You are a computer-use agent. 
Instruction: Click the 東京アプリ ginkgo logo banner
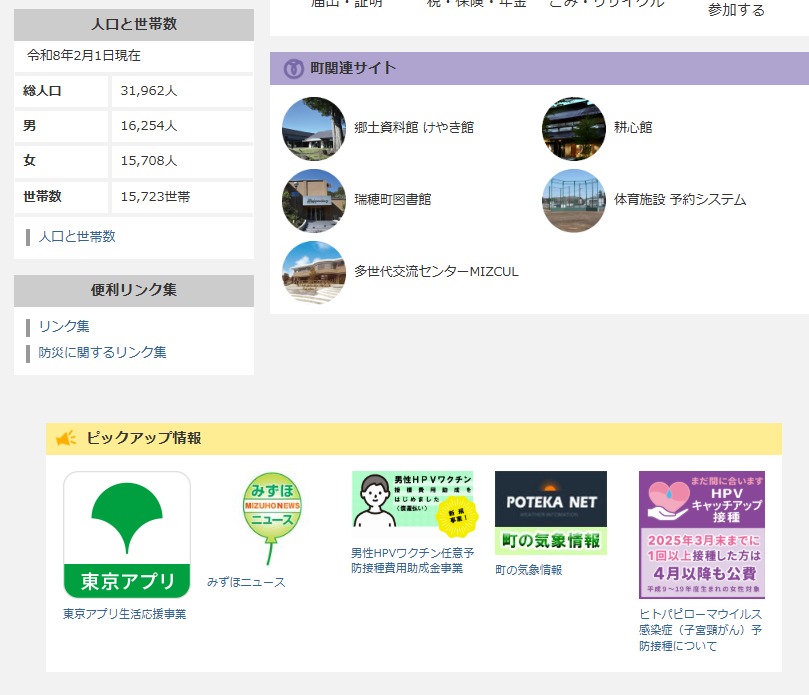(x=127, y=535)
